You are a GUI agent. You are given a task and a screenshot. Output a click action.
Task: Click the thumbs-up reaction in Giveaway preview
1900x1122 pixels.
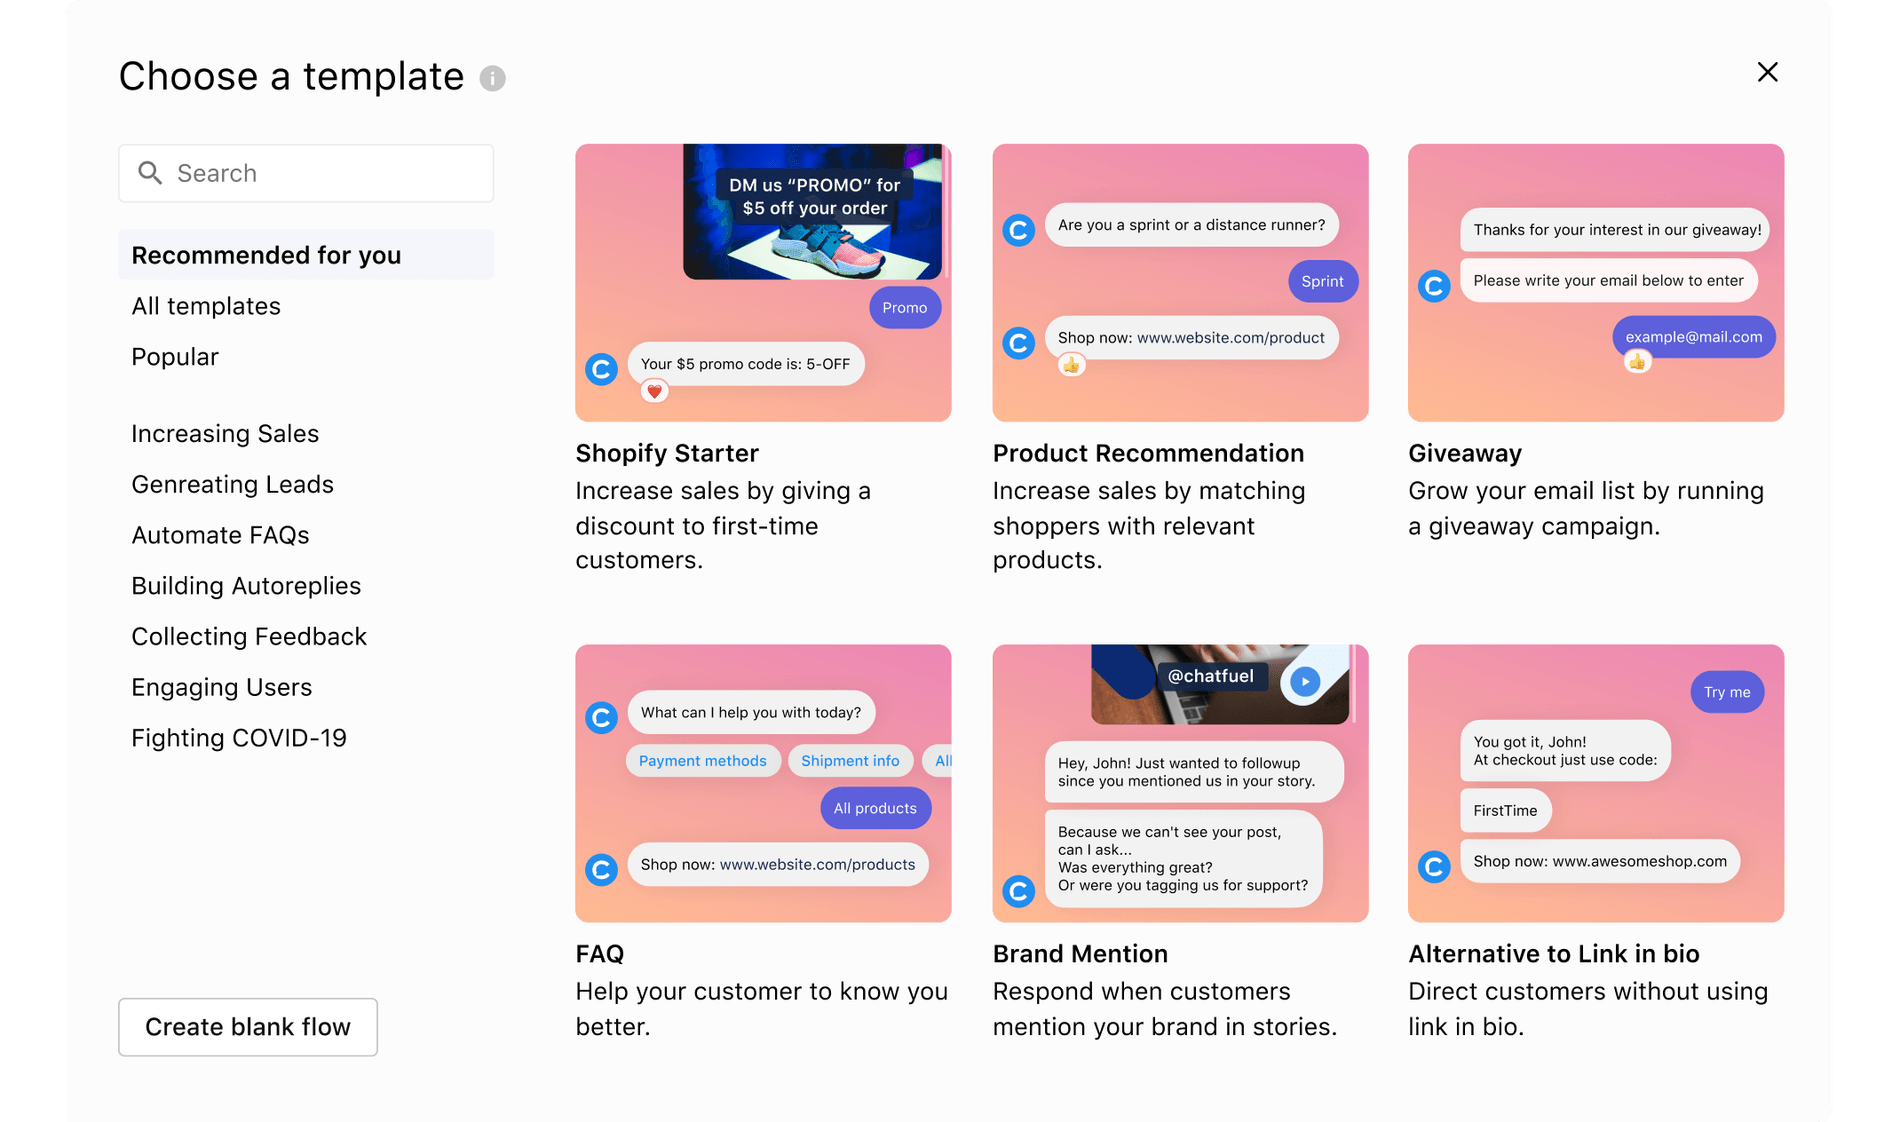point(1637,362)
